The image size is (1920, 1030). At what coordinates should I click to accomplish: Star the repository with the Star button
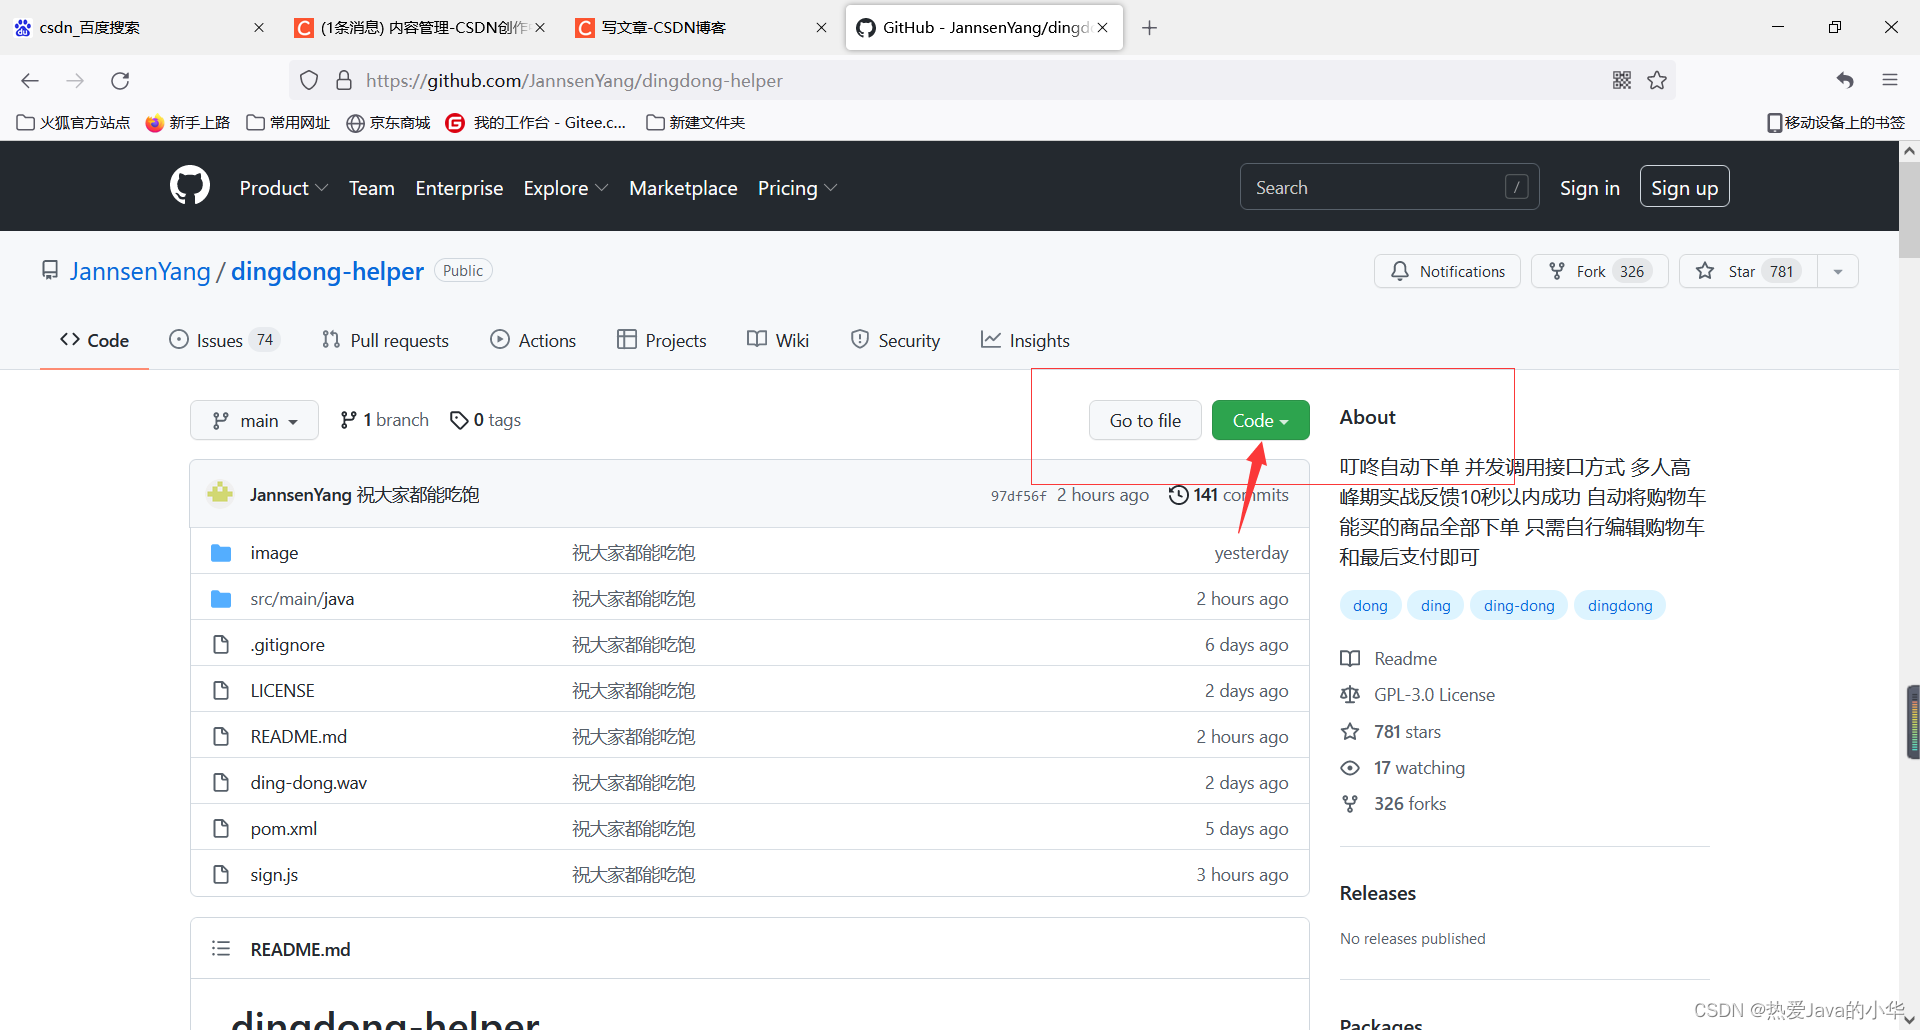click(1749, 271)
